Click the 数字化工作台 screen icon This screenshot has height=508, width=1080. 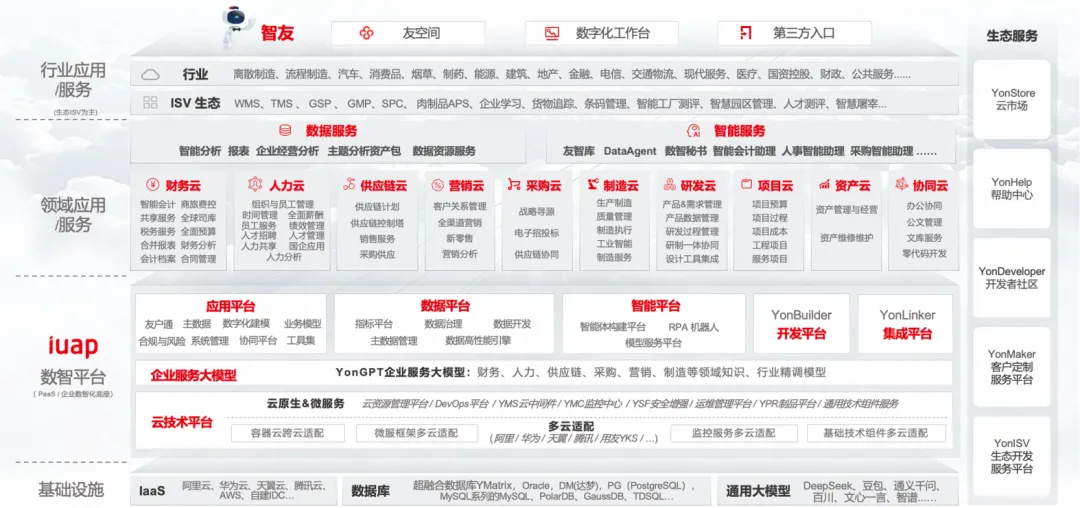point(552,33)
